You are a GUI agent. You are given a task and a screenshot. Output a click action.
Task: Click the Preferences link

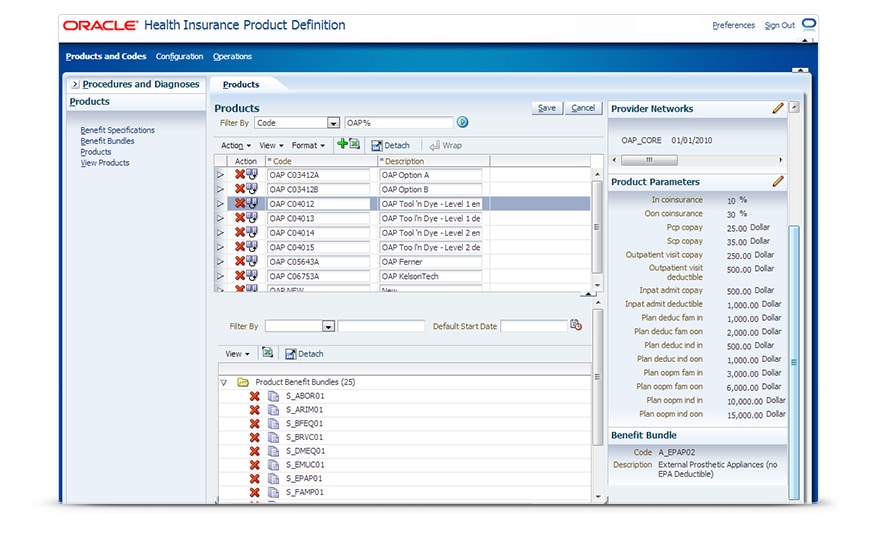(733, 25)
